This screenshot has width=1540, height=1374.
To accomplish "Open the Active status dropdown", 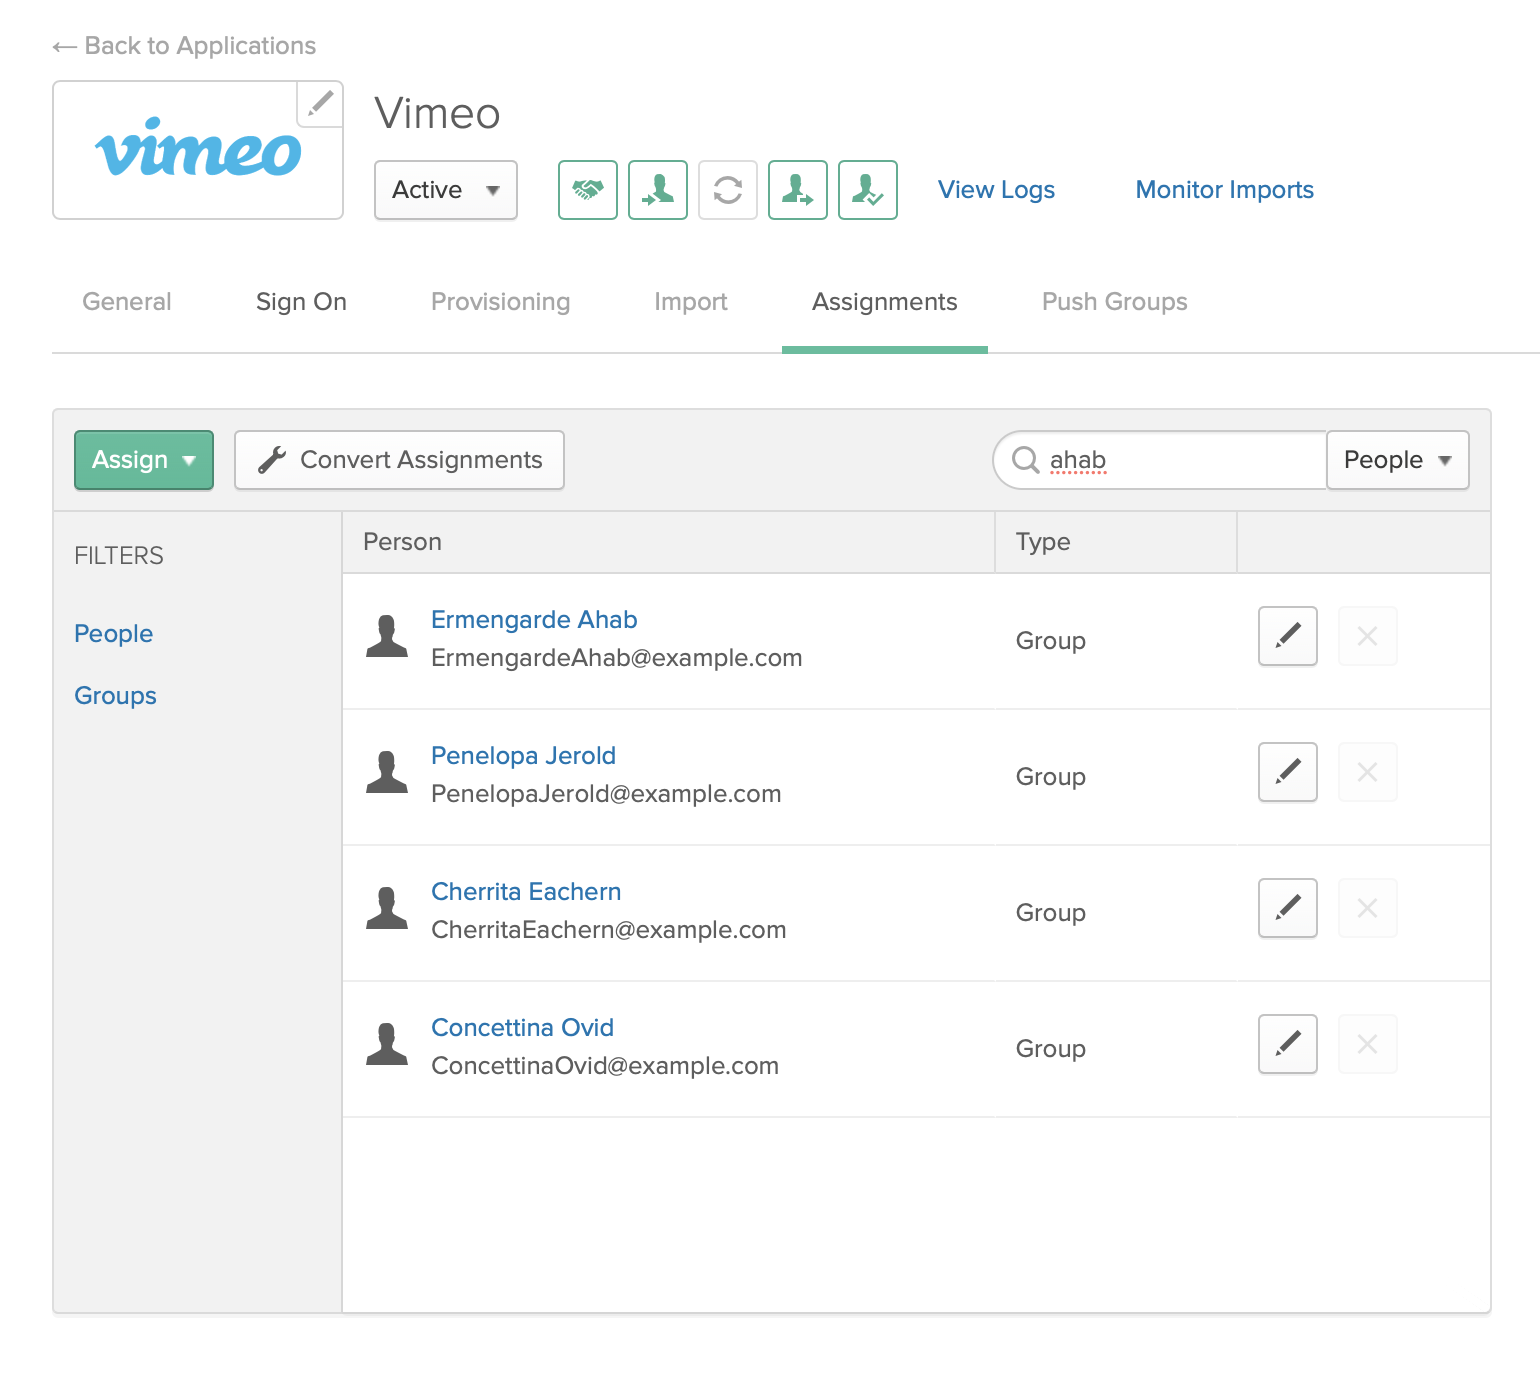I will [x=445, y=190].
